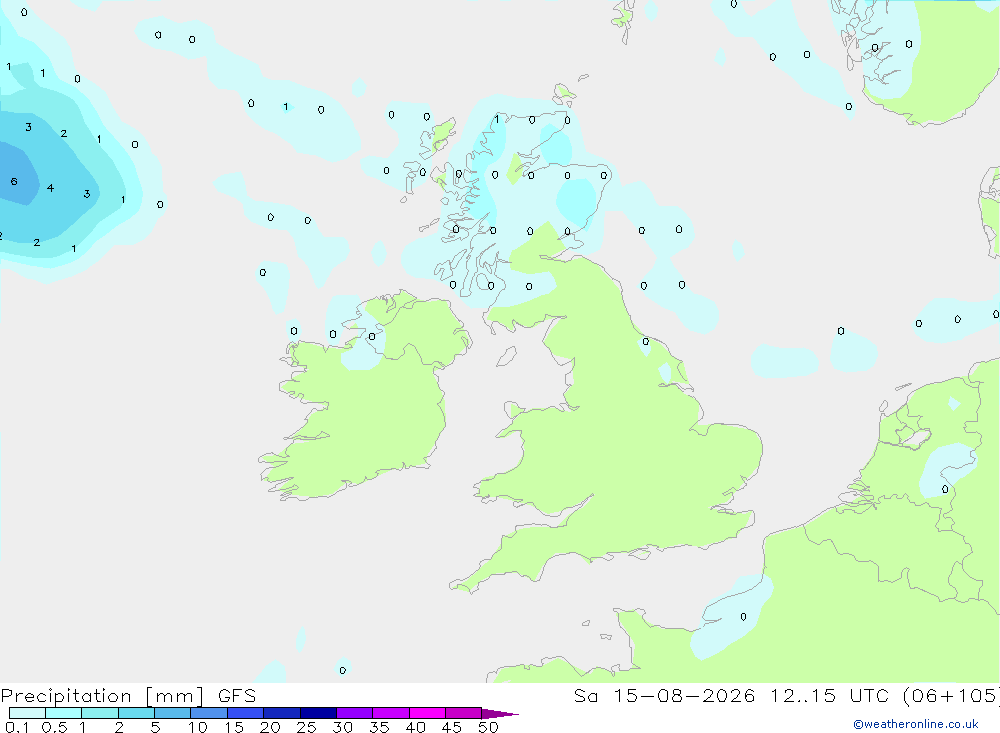This screenshot has width=1000, height=733.
Task: Click the 2–5 mm legend color swatch
Action: pos(136,713)
